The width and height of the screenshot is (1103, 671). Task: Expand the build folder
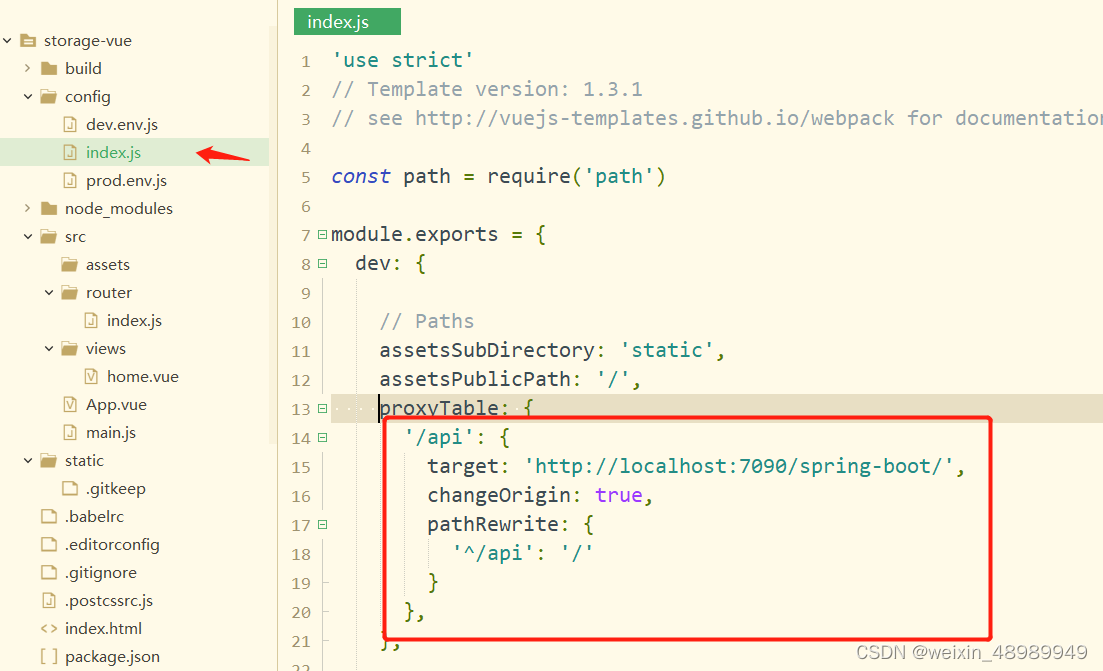click(28, 68)
